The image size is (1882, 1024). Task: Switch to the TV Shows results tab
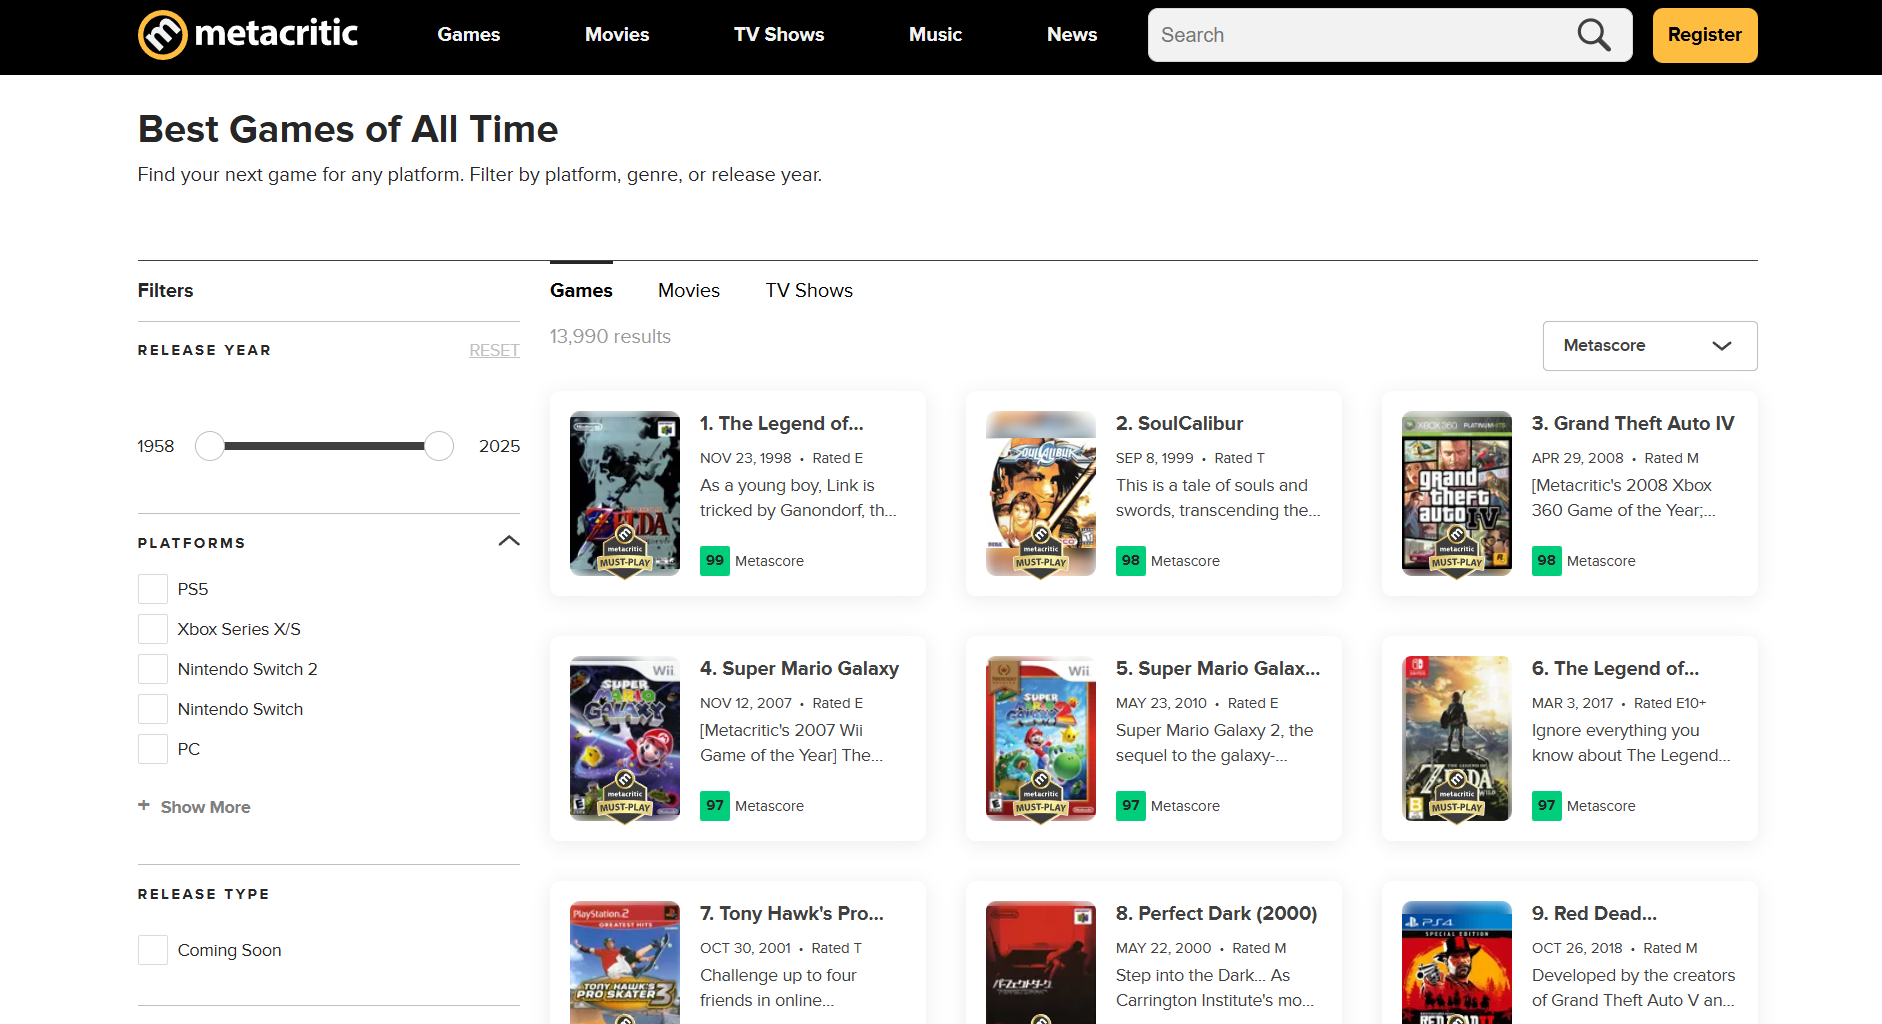[x=809, y=291]
